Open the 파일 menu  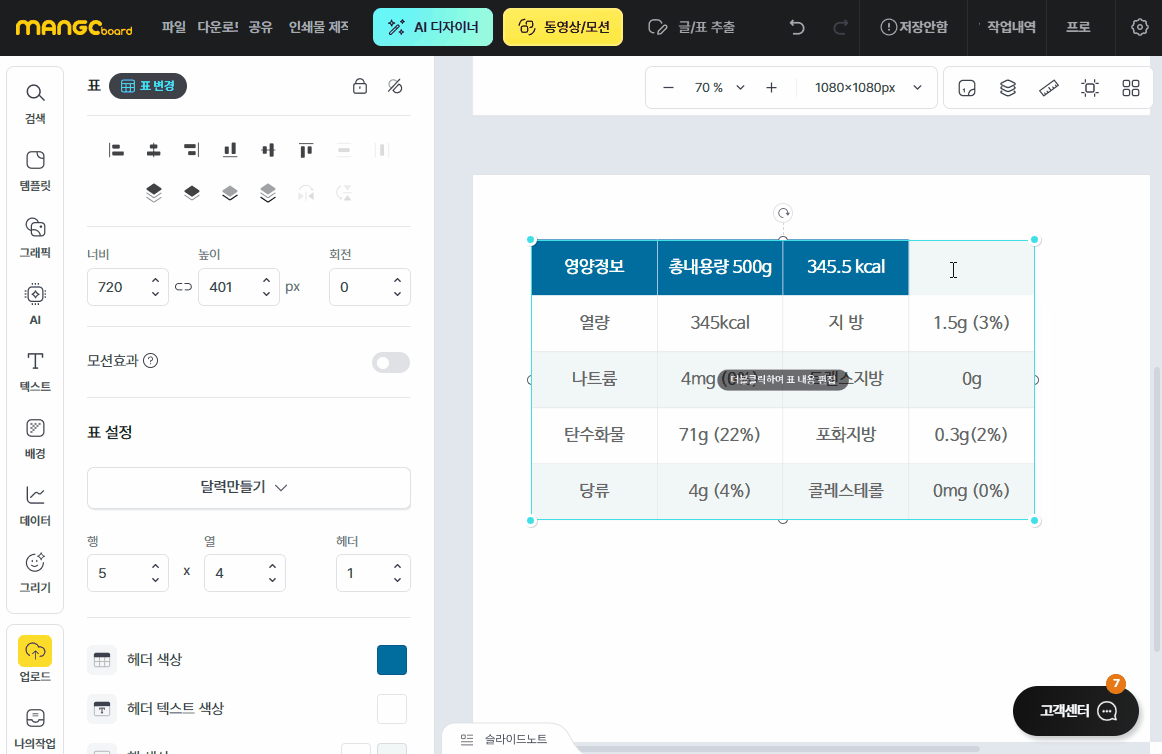coord(174,27)
